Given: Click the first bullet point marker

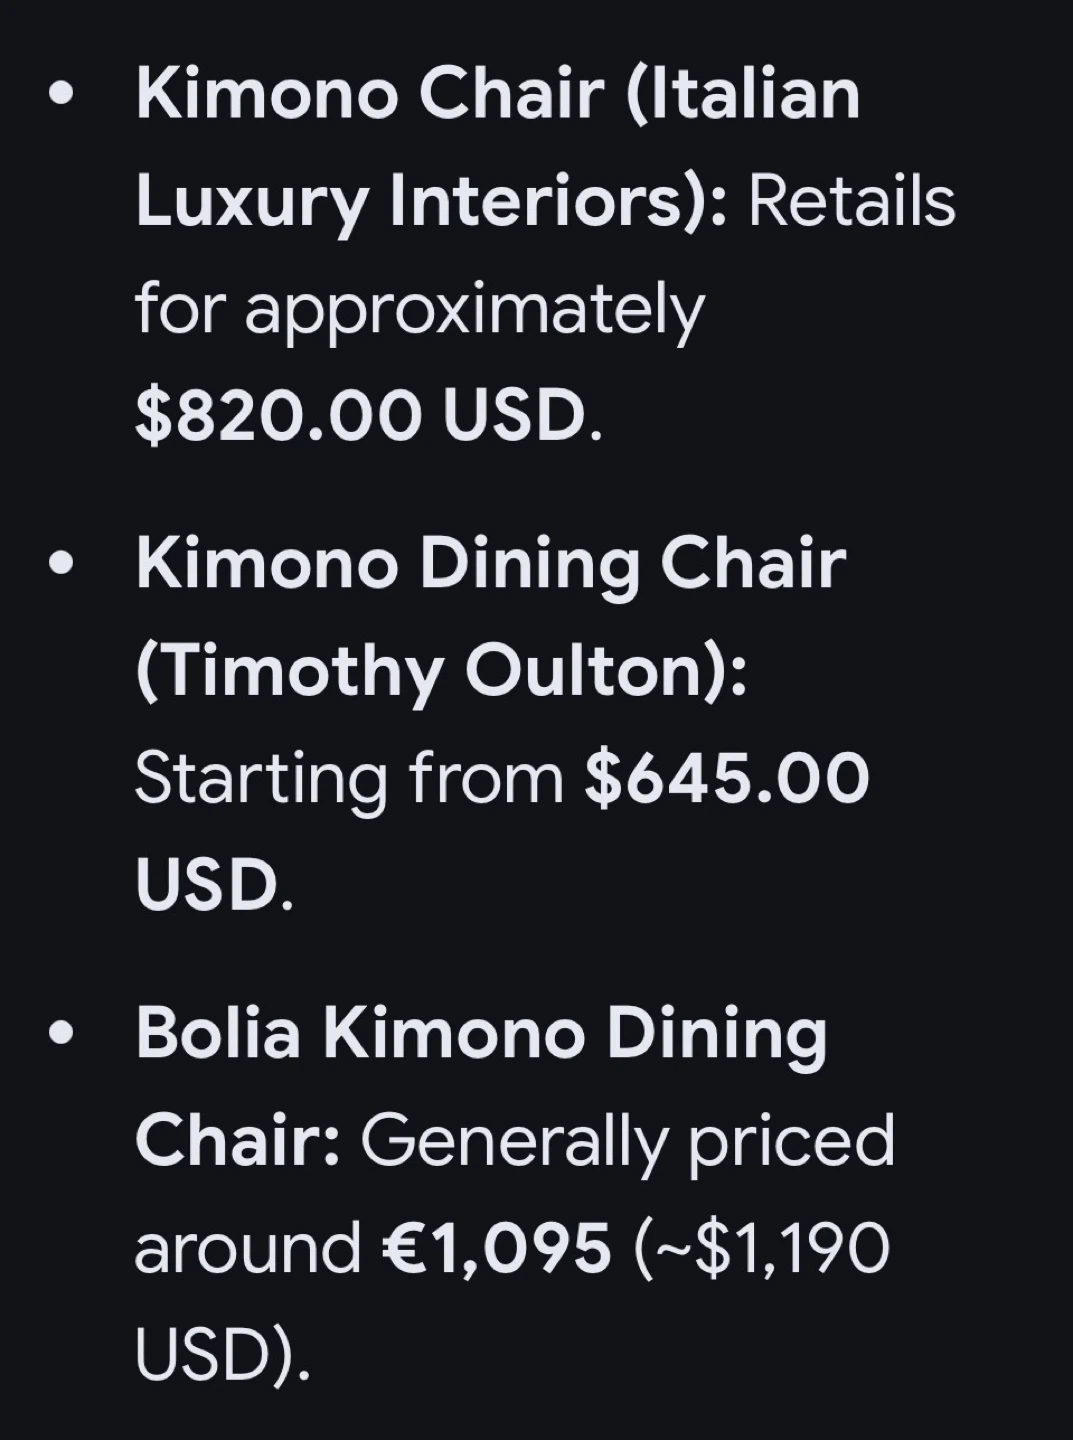Looking at the screenshot, I should pyautogui.click(x=61, y=95).
